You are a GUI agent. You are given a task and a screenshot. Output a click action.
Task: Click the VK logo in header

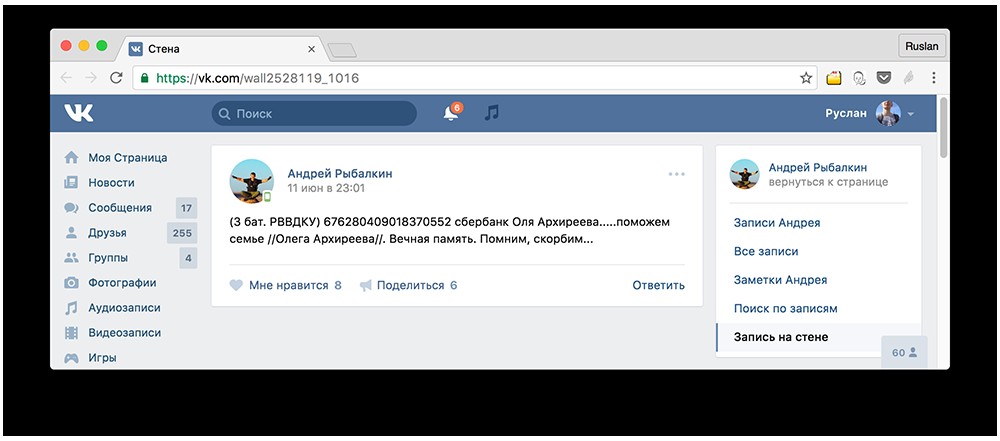pos(78,114)
